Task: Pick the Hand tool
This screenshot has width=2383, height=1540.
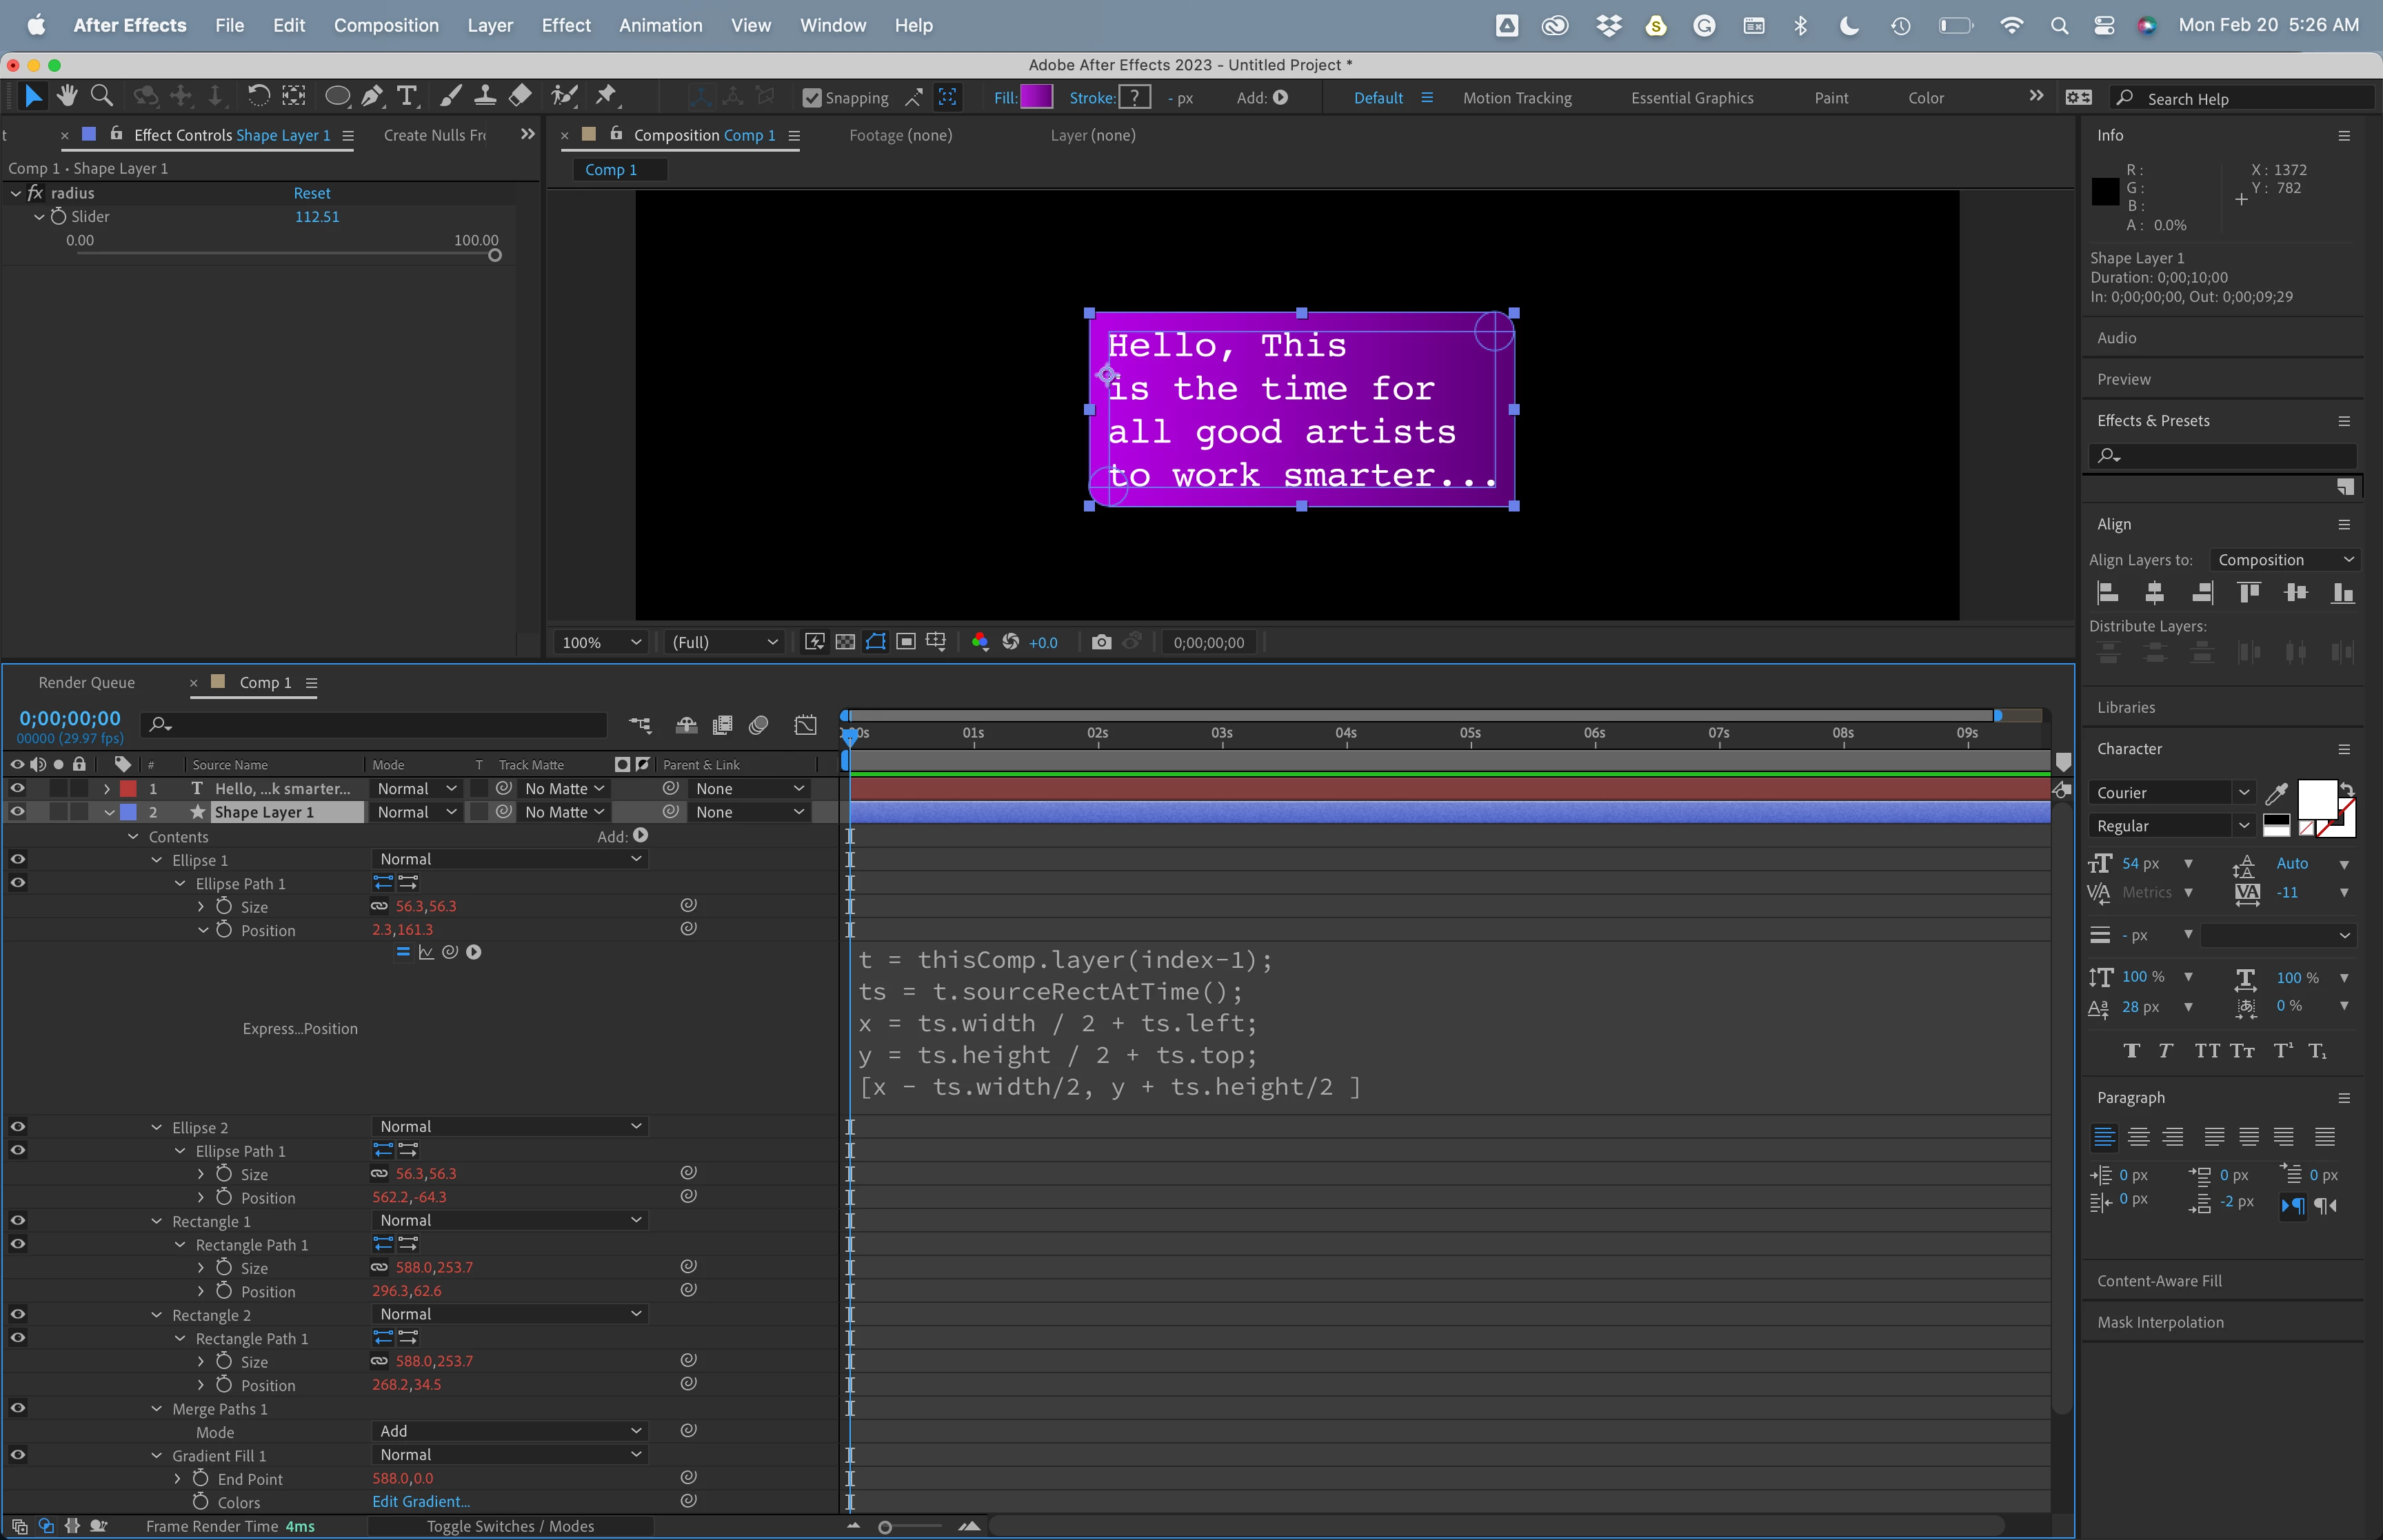Action: point(67,96)
